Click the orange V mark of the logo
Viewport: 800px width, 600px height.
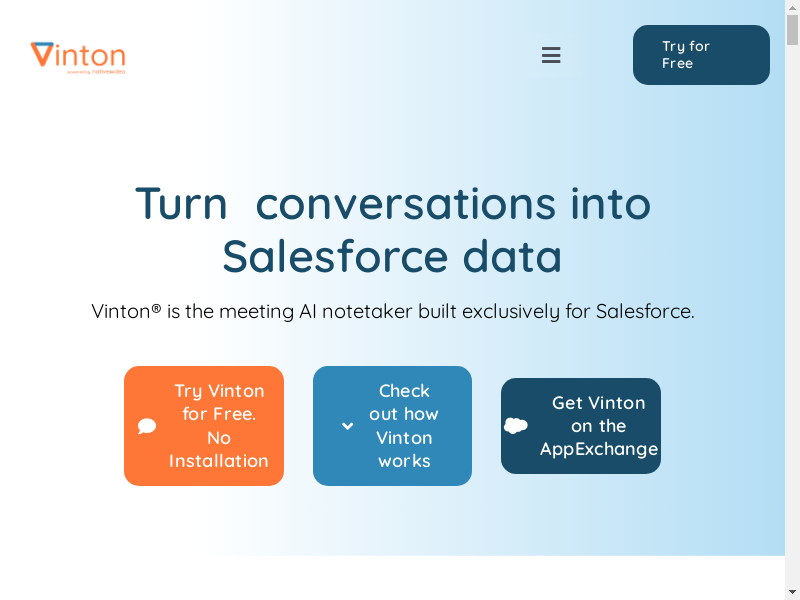tap(42, 55)
